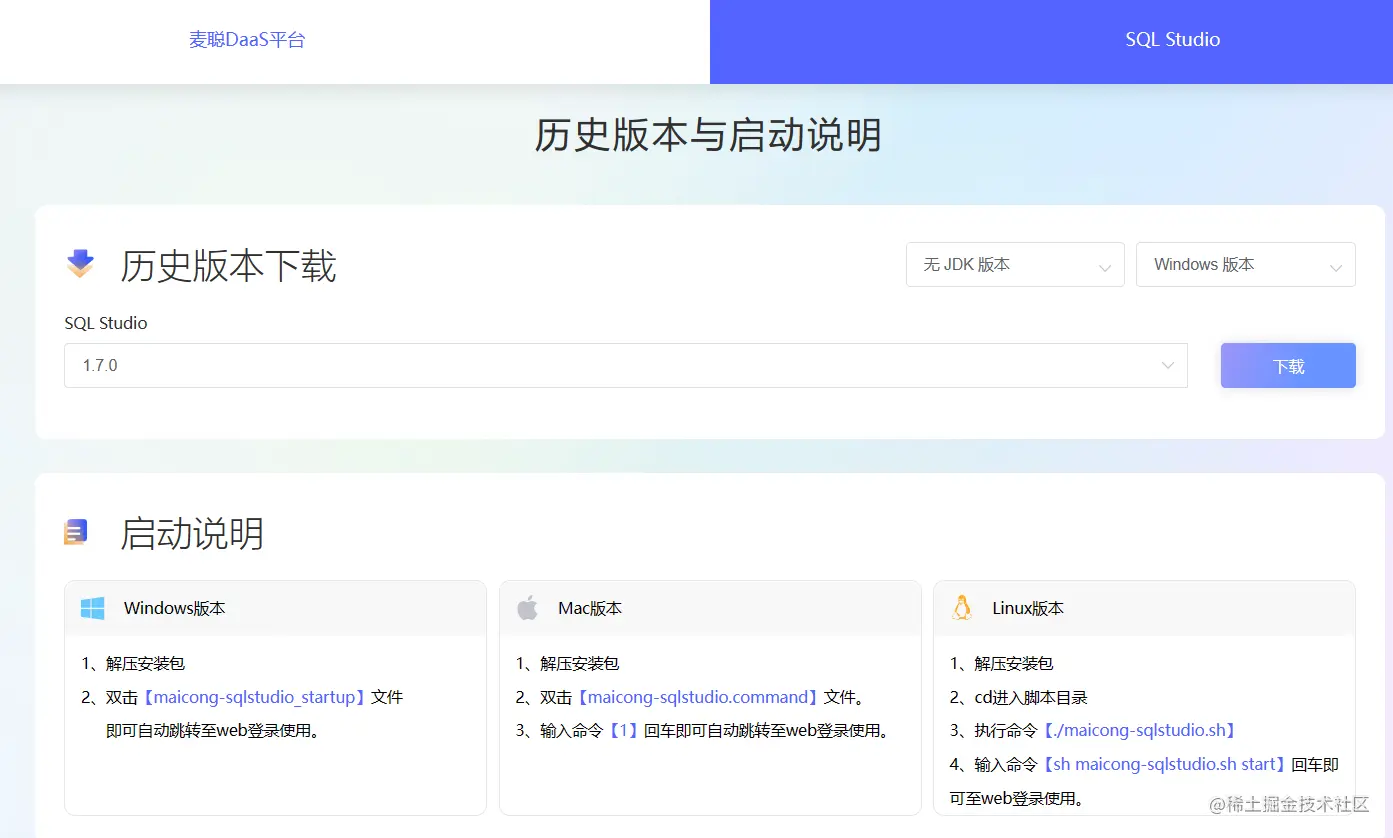Screen dimensions: 1393x838
Task: Switch to the SQL Studio tab
Action: [x=1172, y=40]
